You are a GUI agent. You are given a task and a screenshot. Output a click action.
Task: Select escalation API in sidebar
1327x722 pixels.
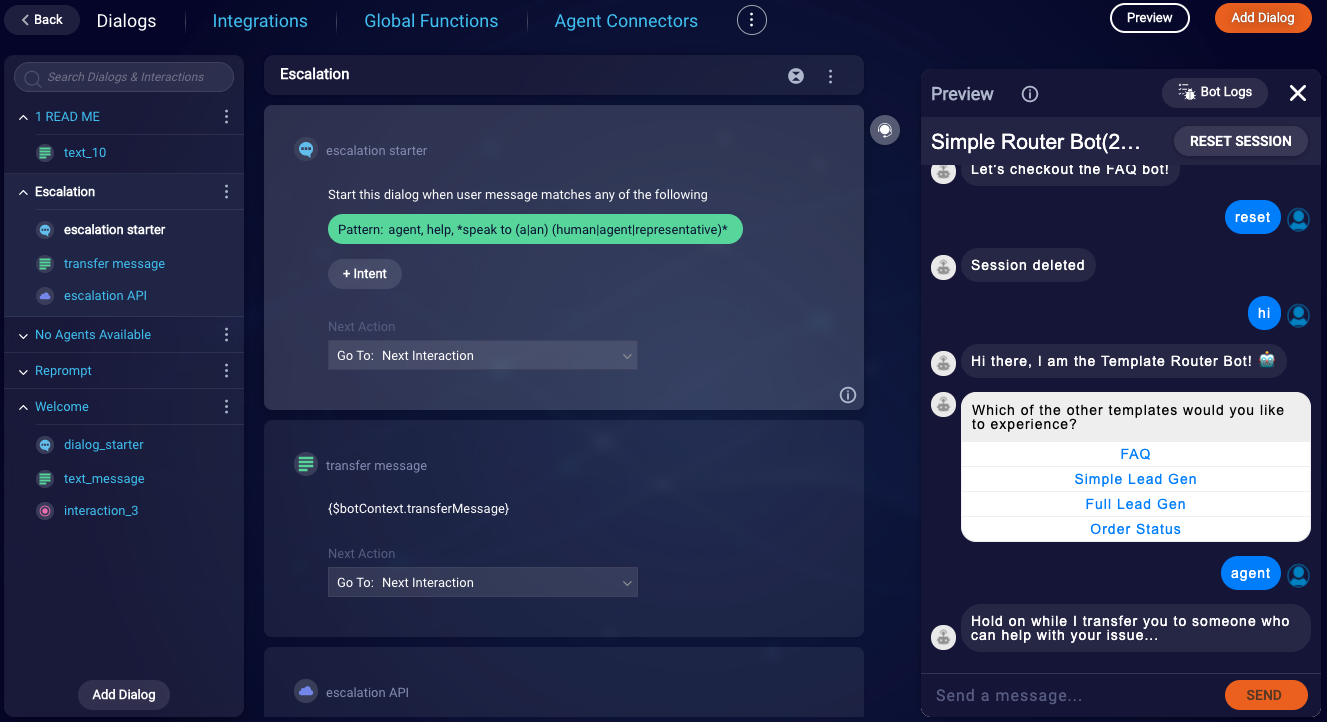pos(105,296)
